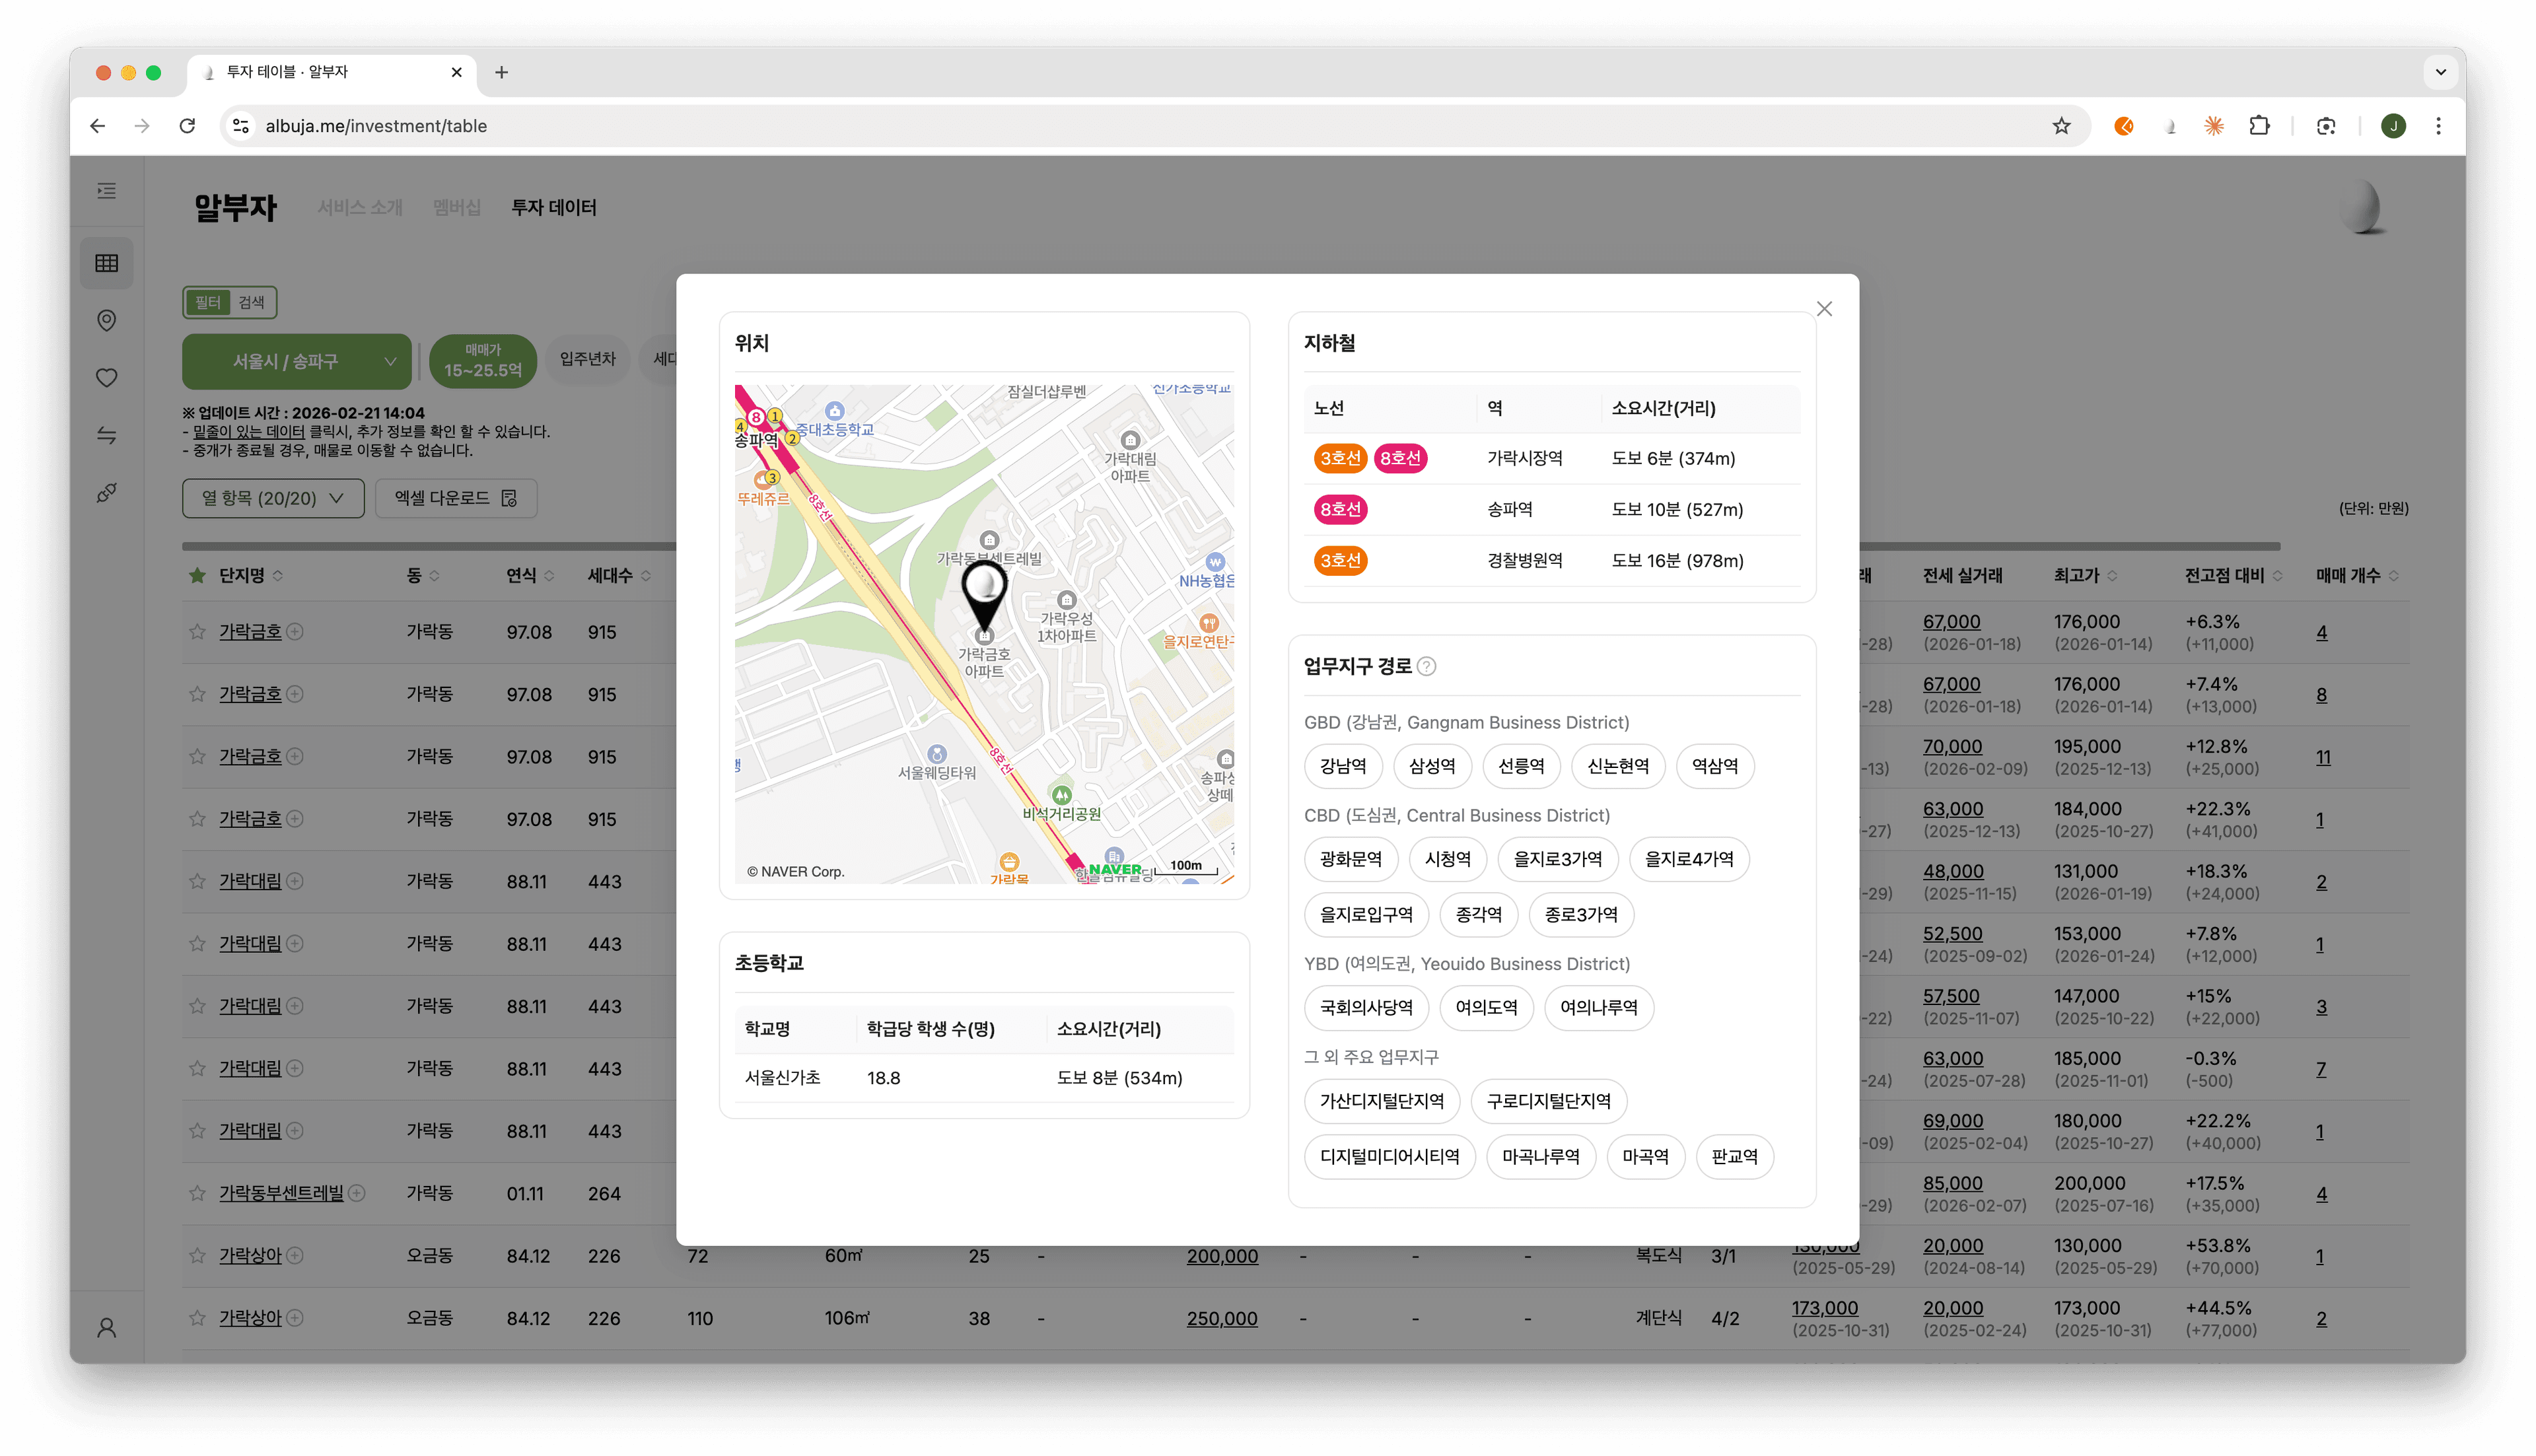This screenshot has width=2536, height=1456.
Task: Click the 엑셀 다운로드 button
Action: tap(456, 498)
